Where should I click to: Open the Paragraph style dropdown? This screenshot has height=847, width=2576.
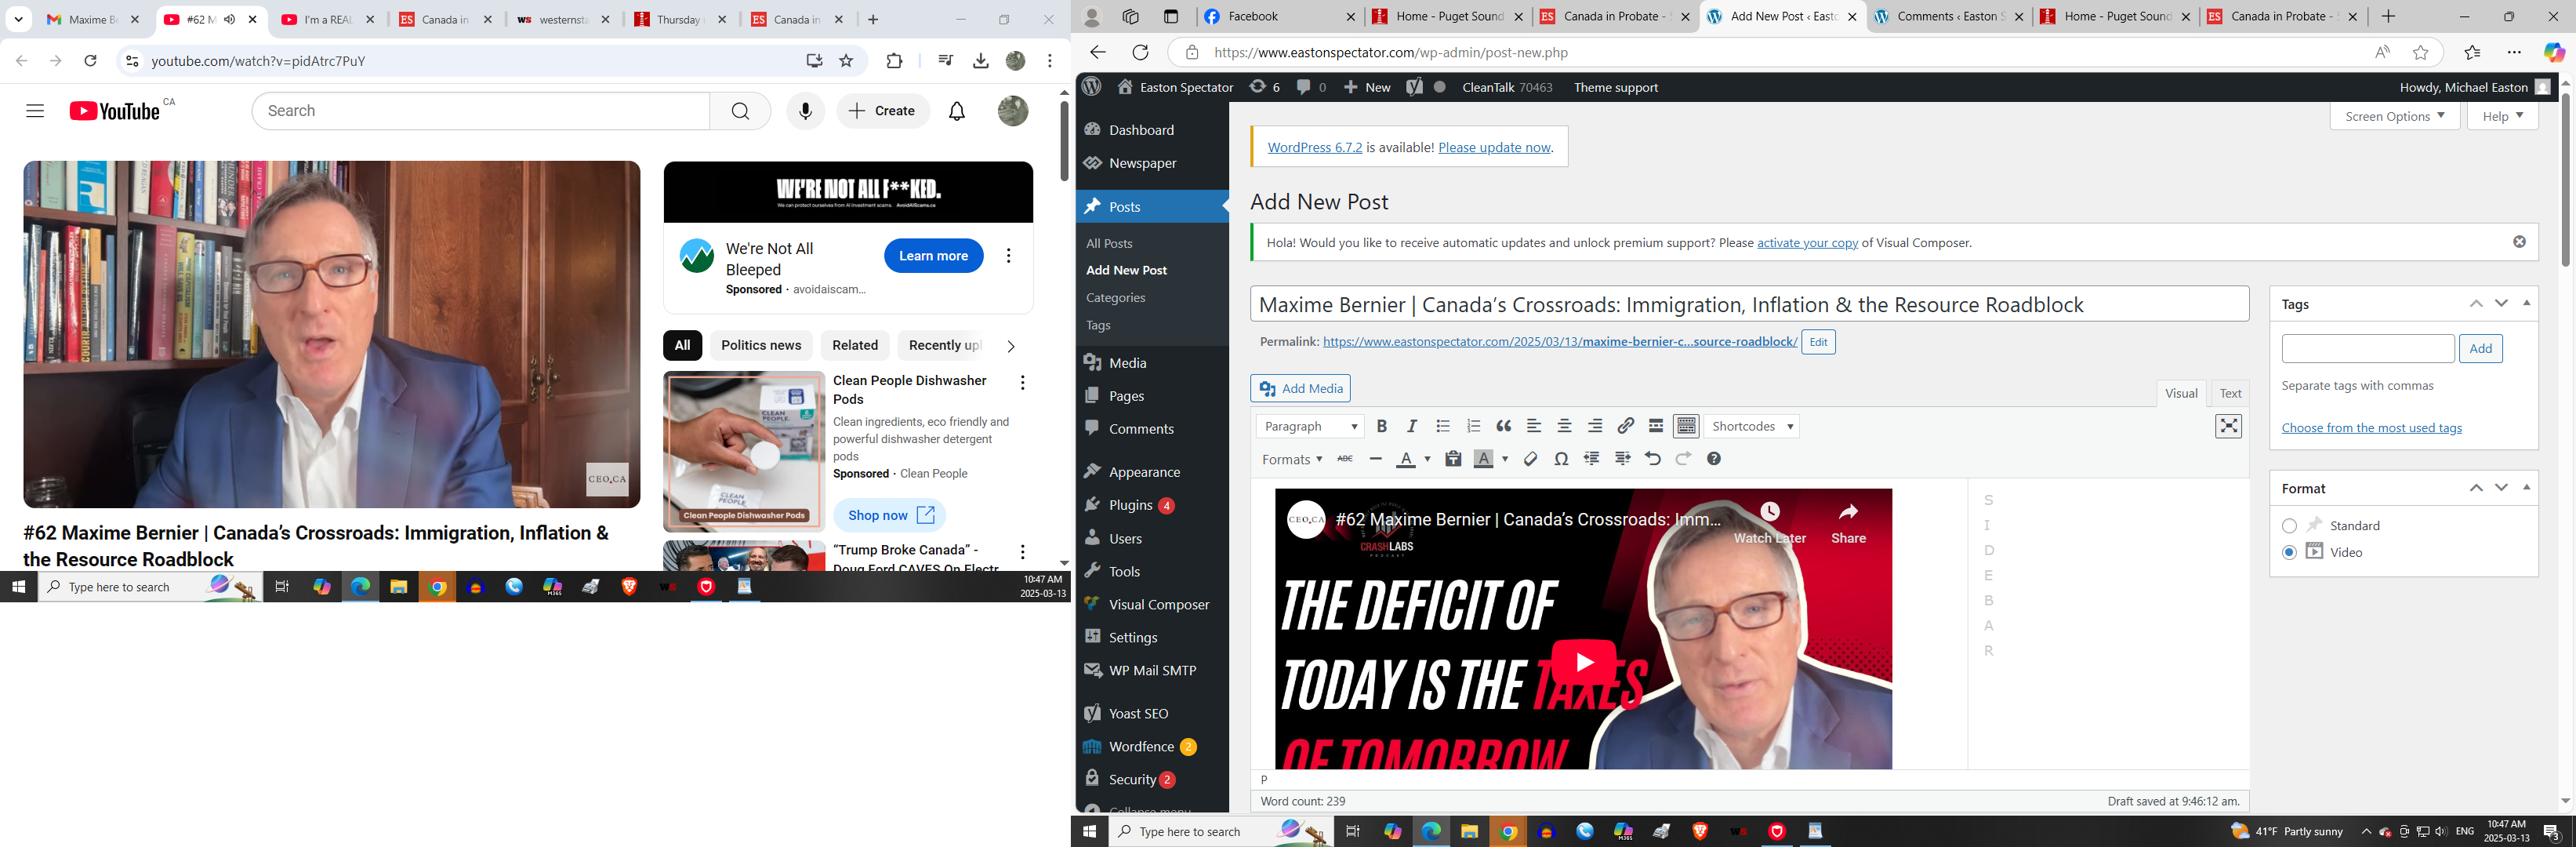point(1309,426)
